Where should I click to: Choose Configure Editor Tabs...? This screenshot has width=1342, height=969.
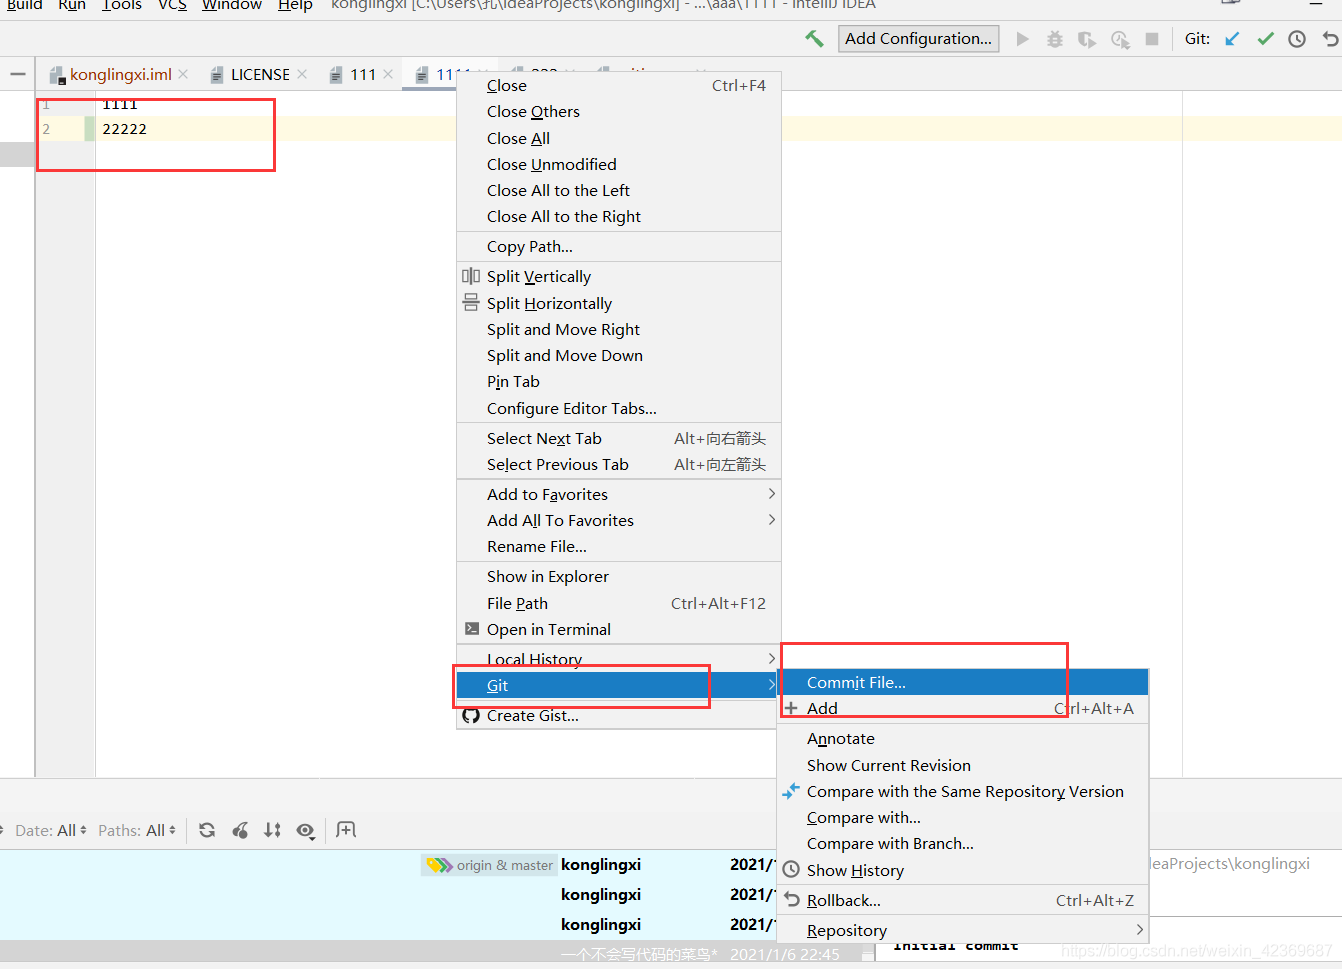click(618, 408)
